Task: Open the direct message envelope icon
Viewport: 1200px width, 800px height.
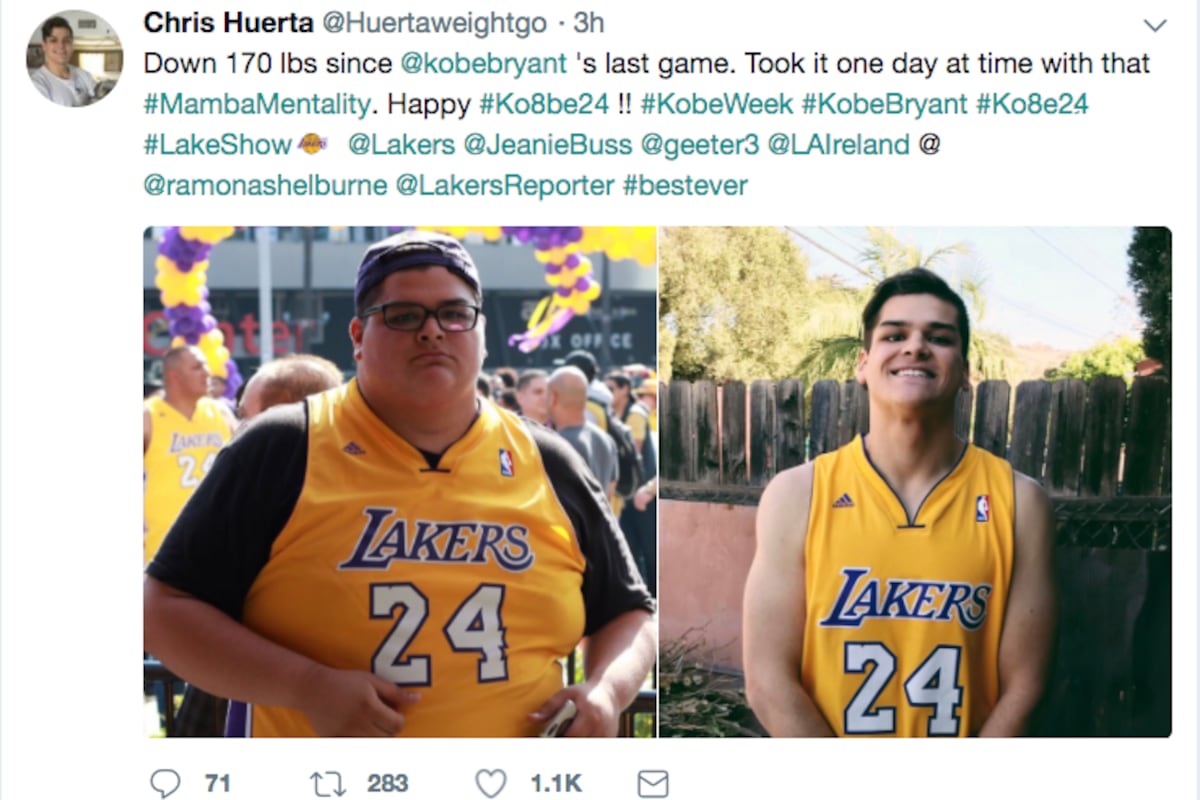Action: (653, 783)
